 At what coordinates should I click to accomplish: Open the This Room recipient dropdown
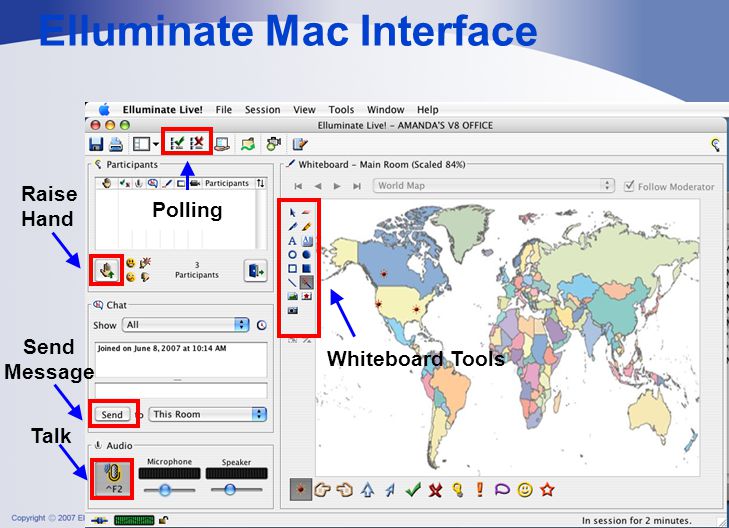pos(207,414)
